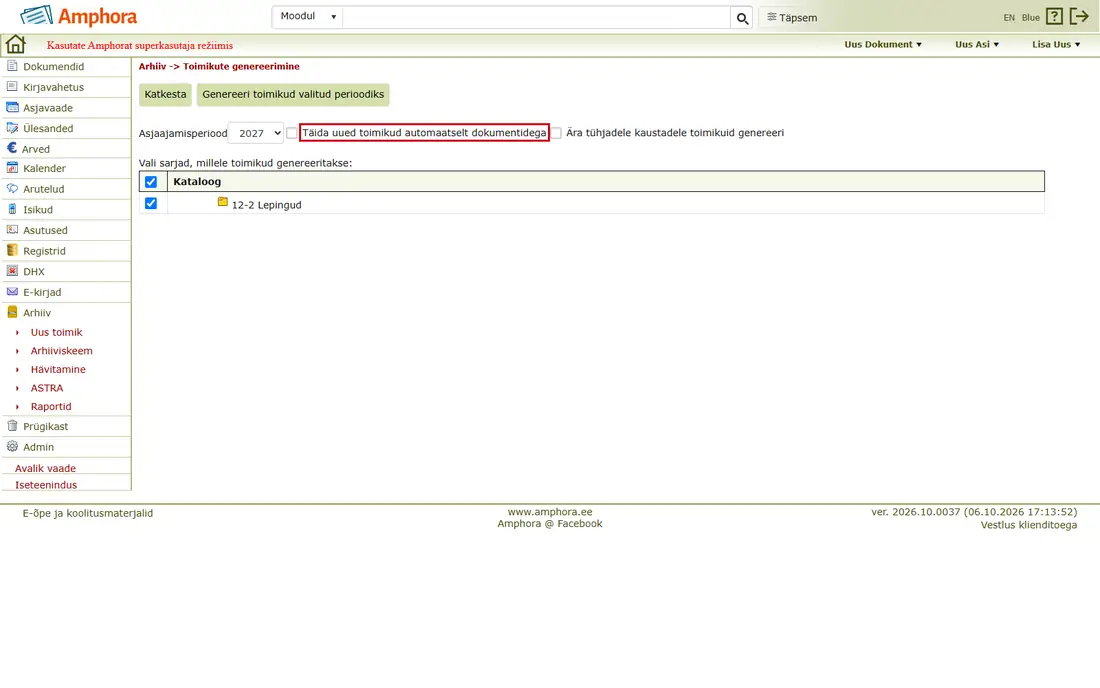Switch language with the EN link

click(x=1009, y=18)
